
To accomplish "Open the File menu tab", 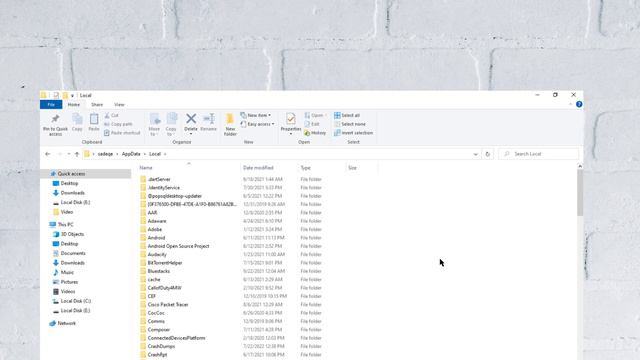I will (x=51, y=104).
